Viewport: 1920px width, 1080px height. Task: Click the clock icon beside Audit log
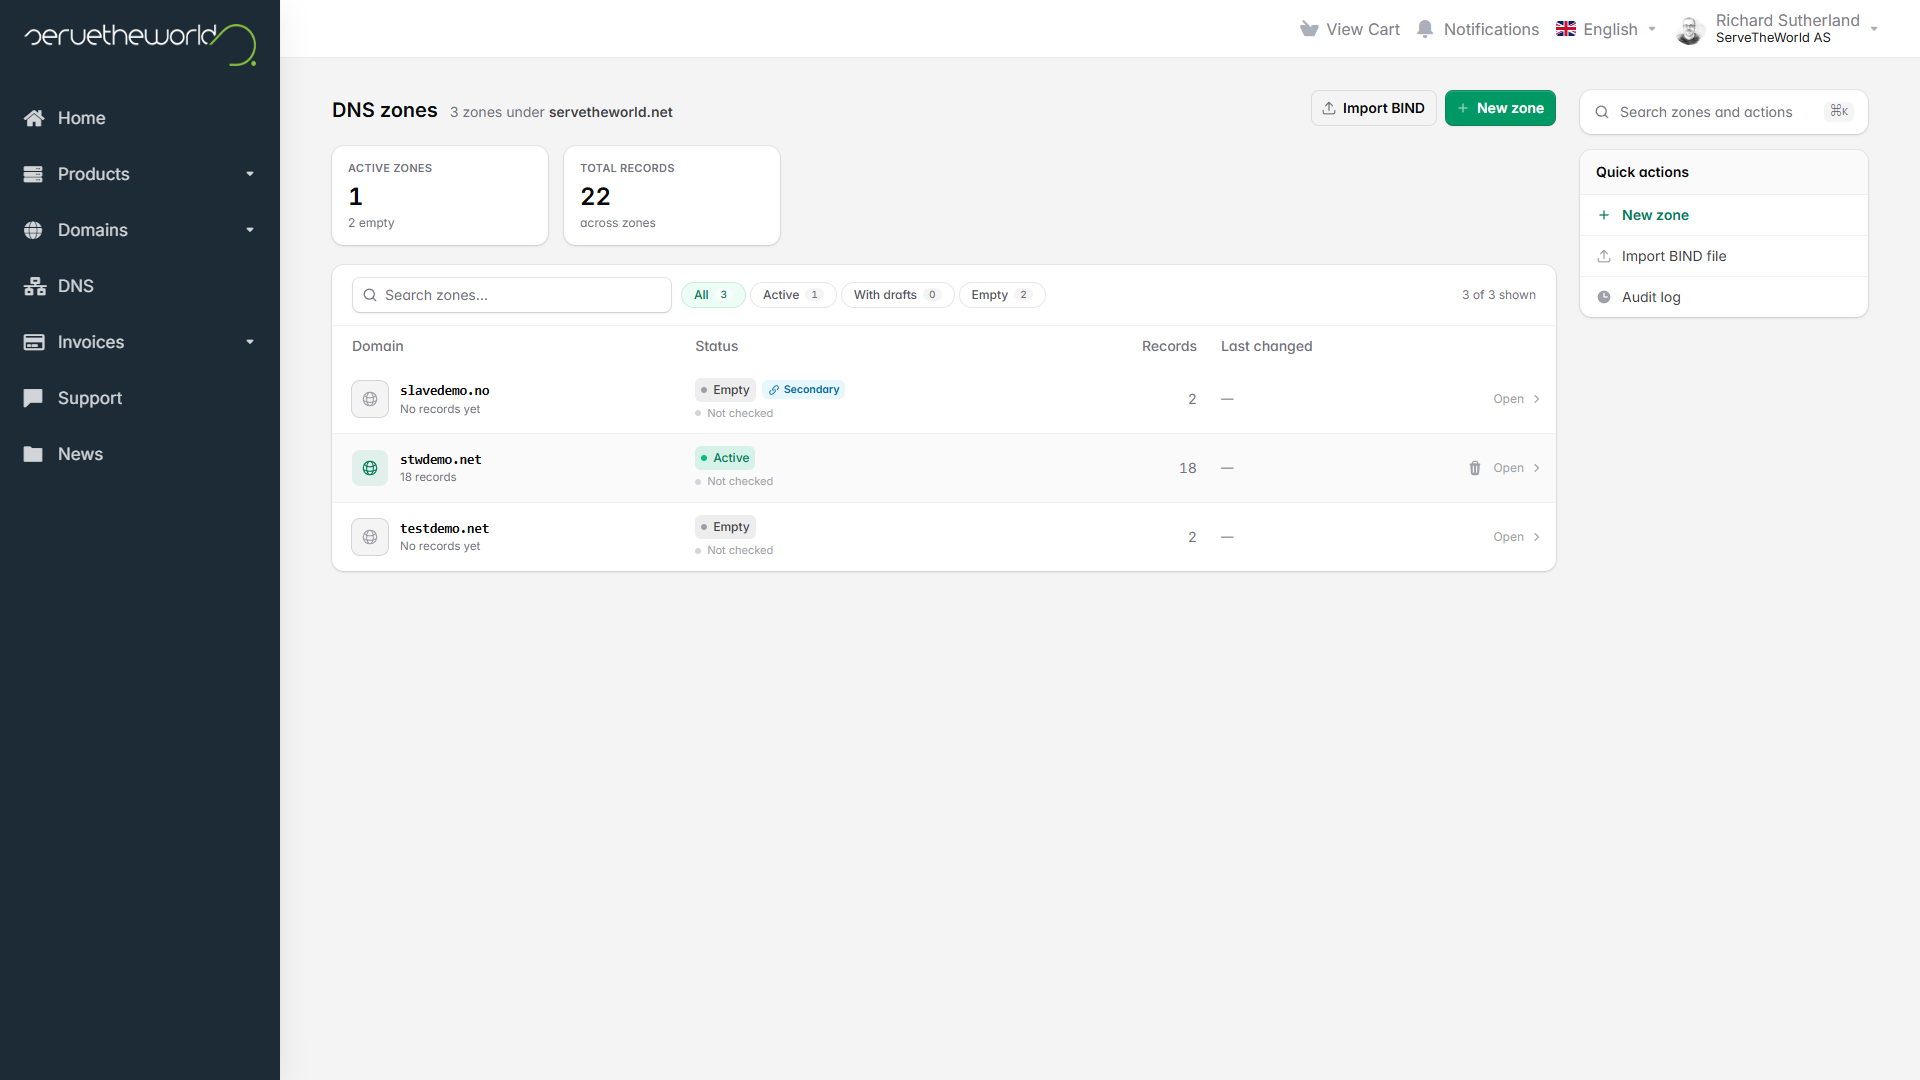tap(1604, 297)
